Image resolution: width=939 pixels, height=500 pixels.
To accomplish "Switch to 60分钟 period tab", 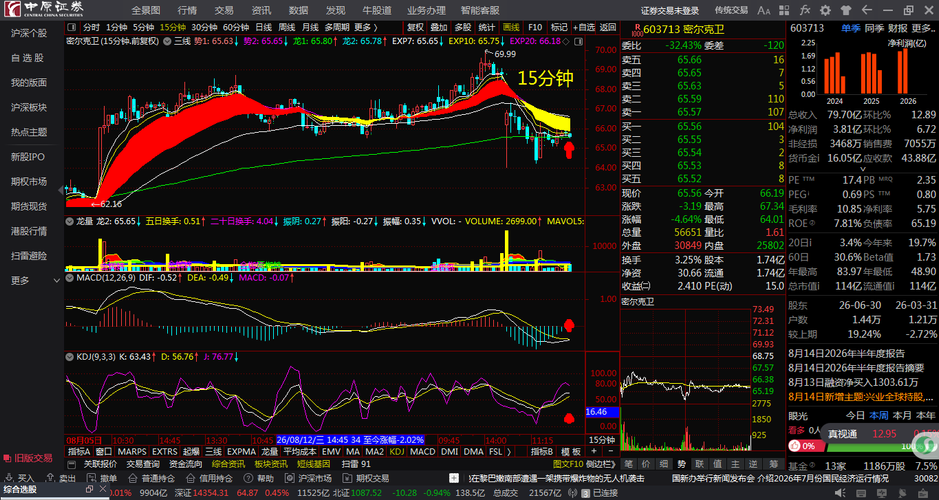I will [236, 27].
